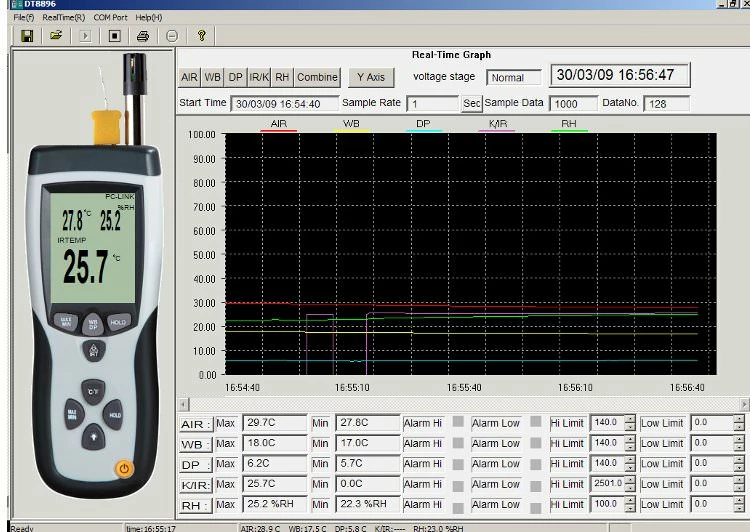
Task: Click the Combine button
Action: (317, 77)
